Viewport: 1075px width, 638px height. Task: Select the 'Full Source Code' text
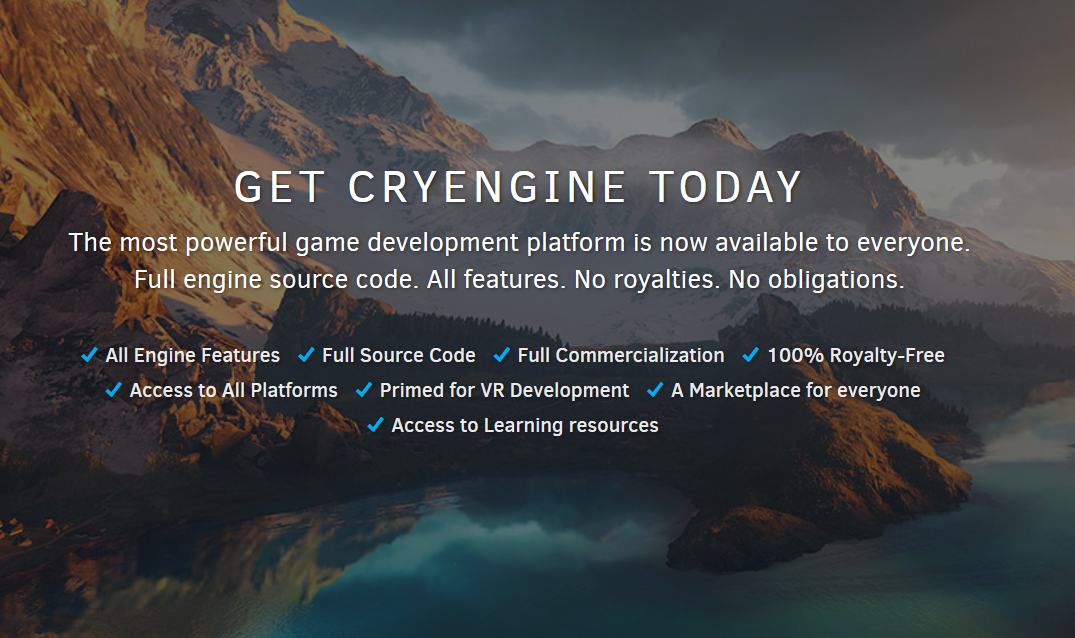coord(399,355)
